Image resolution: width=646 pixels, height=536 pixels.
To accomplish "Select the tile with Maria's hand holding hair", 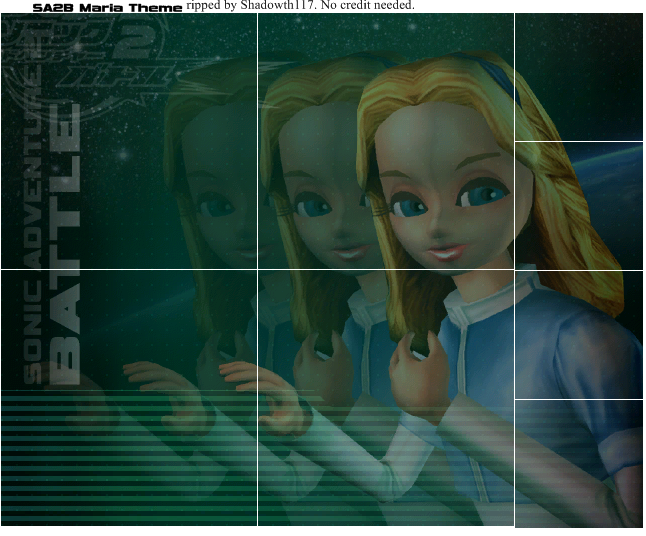I will 386,398.
